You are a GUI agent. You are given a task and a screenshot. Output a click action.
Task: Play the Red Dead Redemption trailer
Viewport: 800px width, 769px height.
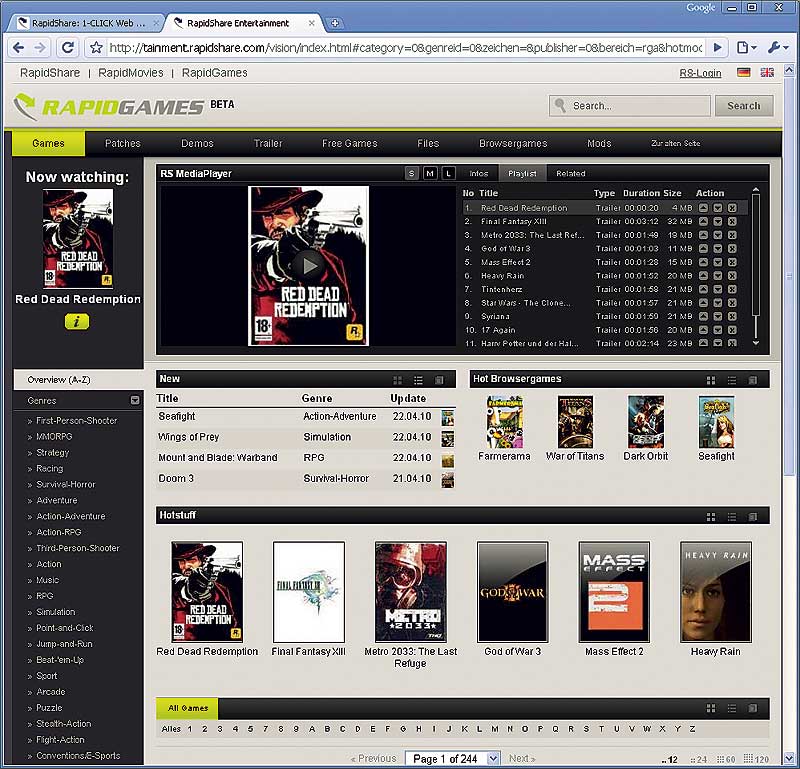(x=308, y=265)
